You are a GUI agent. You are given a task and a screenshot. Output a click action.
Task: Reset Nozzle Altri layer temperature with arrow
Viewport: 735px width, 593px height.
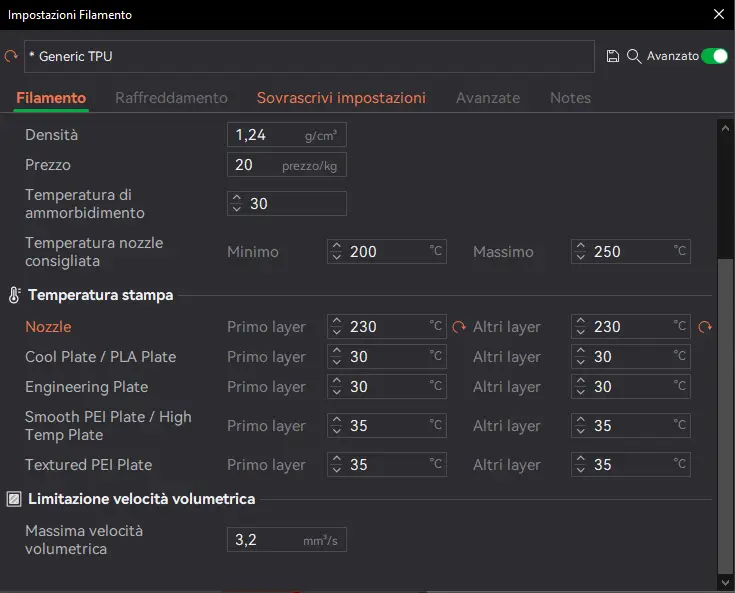click(705, 327)
